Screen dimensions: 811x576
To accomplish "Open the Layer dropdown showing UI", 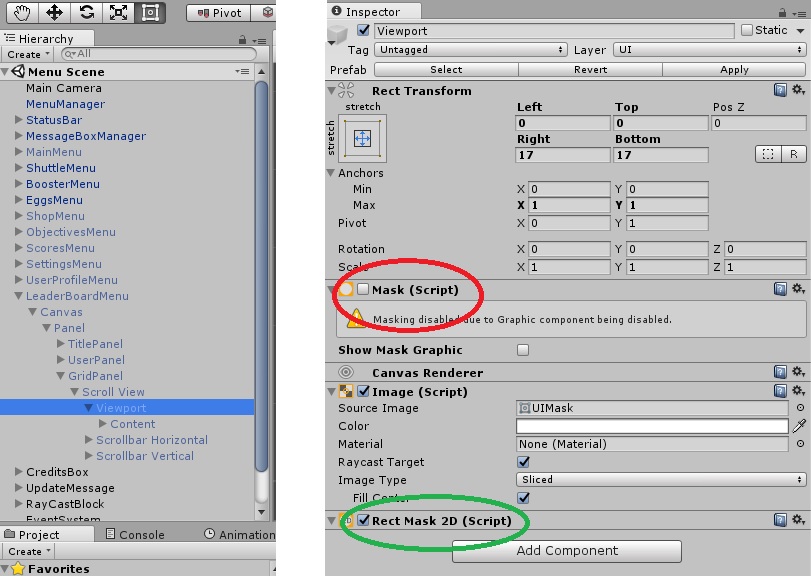I will pos(710,50).
